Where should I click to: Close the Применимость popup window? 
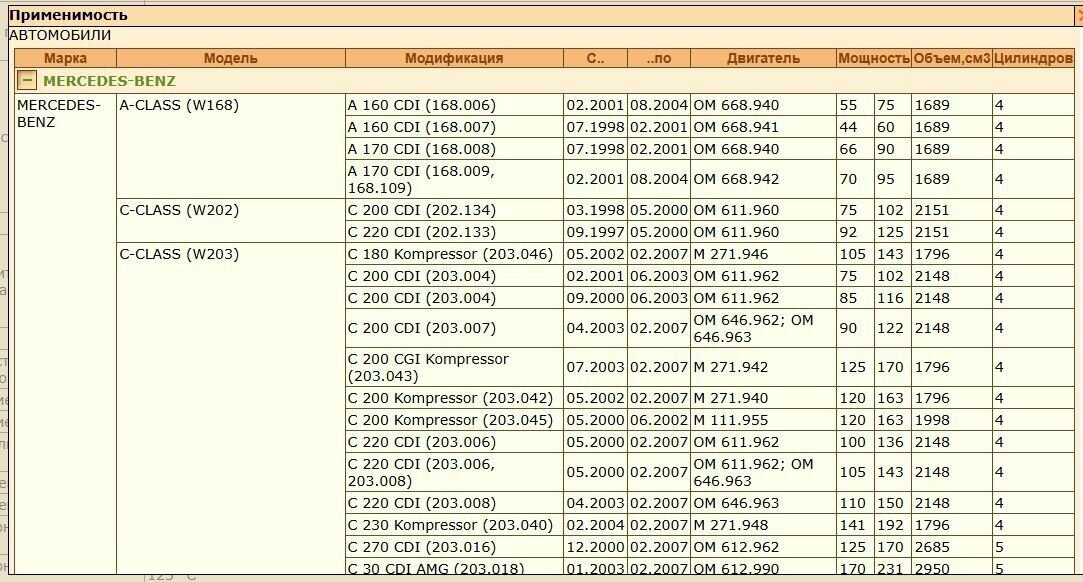click(x=1080, y=15)
